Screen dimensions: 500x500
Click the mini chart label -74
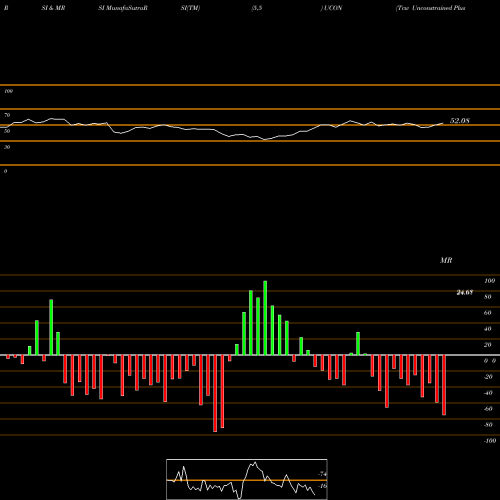(323, 474)
